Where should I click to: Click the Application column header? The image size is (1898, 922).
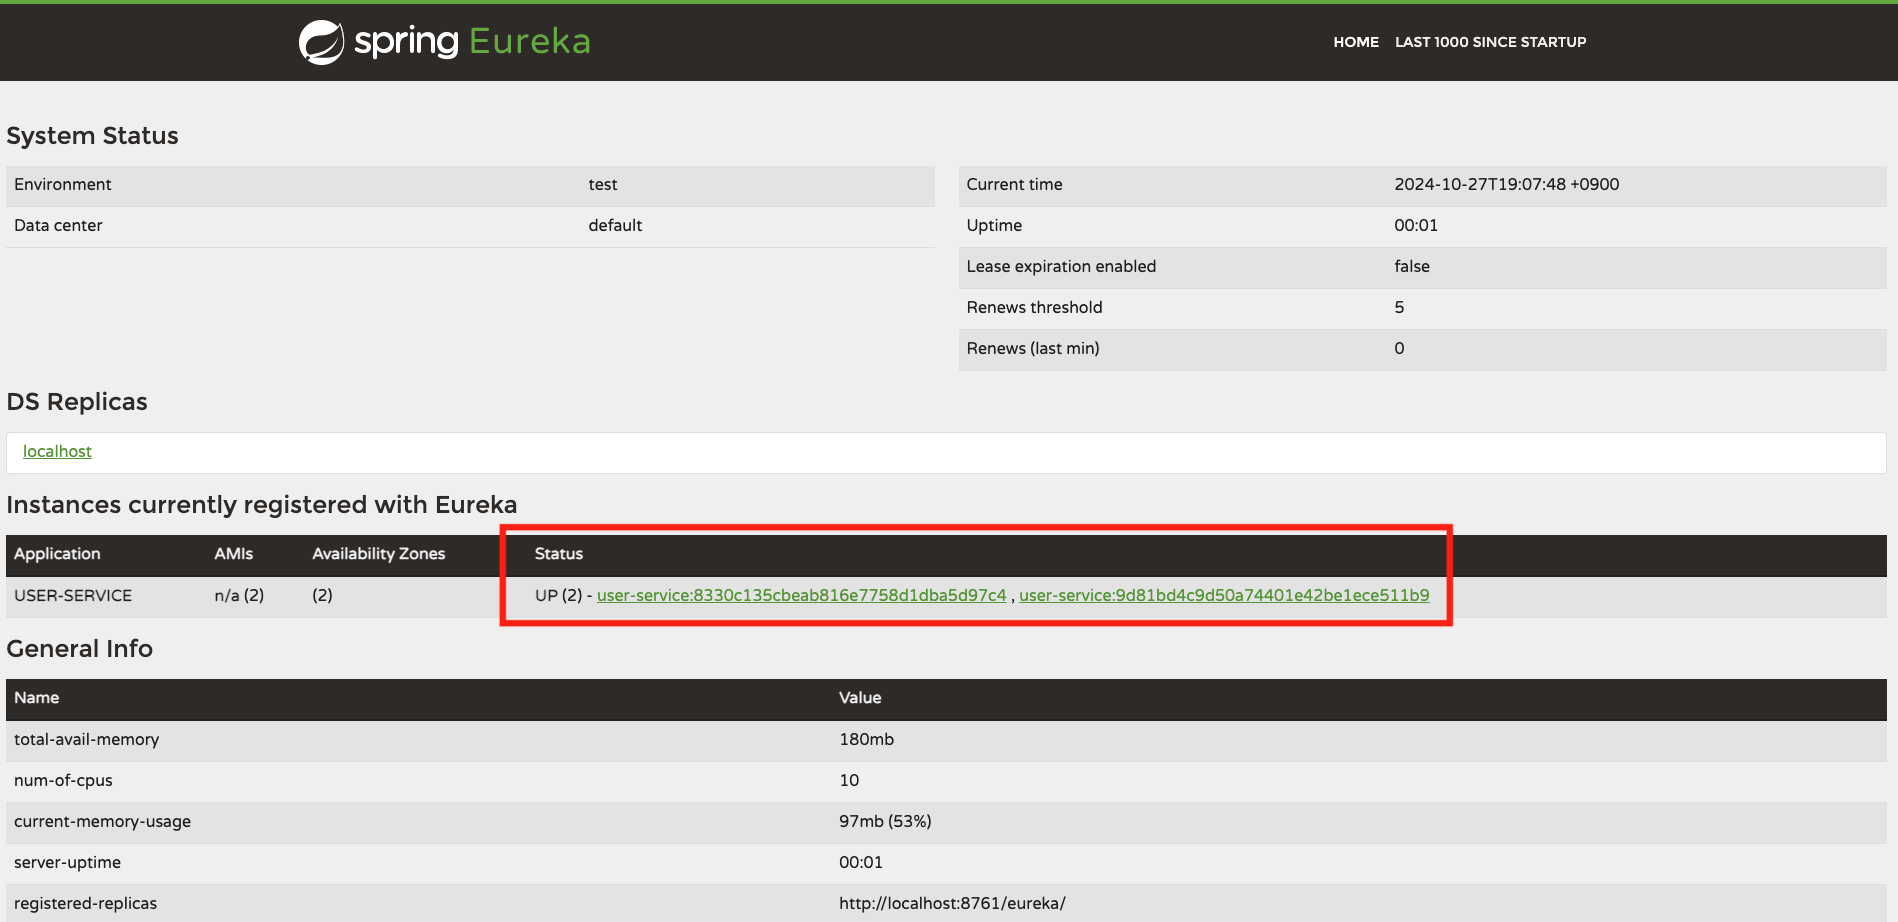57,554
